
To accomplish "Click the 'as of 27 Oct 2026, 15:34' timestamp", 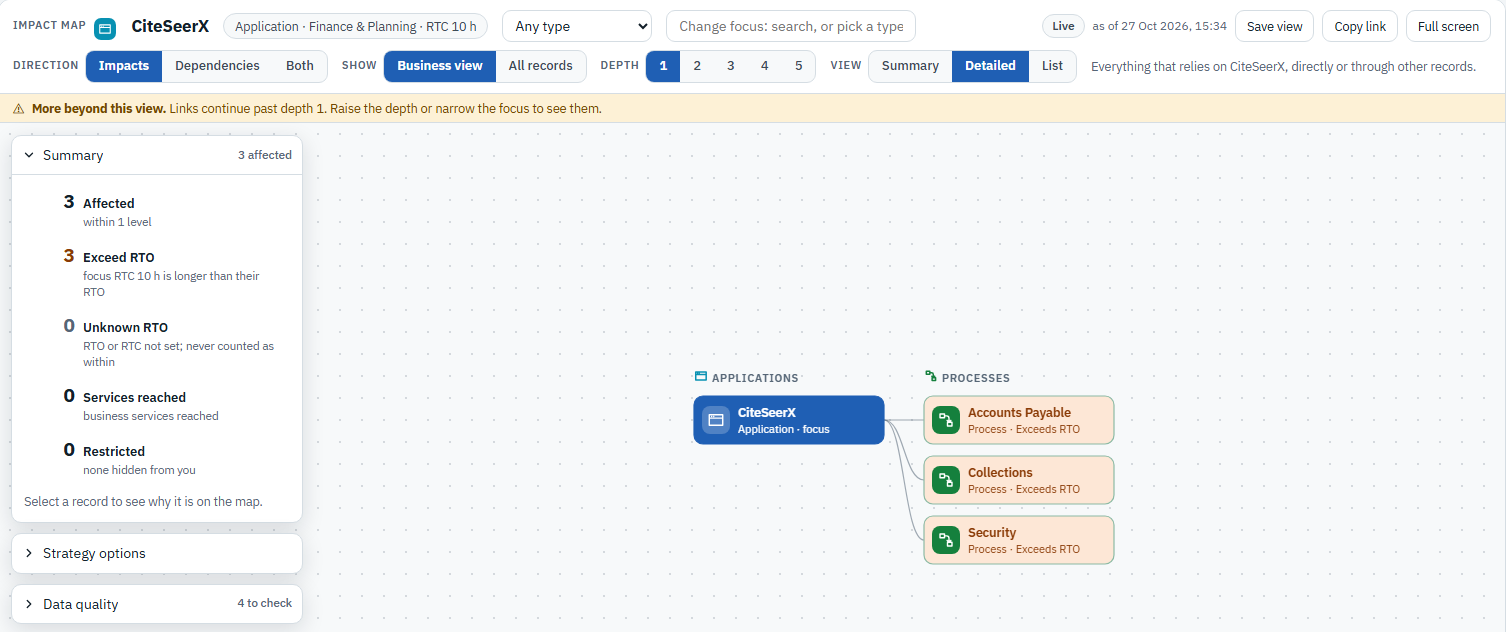I will (1160, 26).
